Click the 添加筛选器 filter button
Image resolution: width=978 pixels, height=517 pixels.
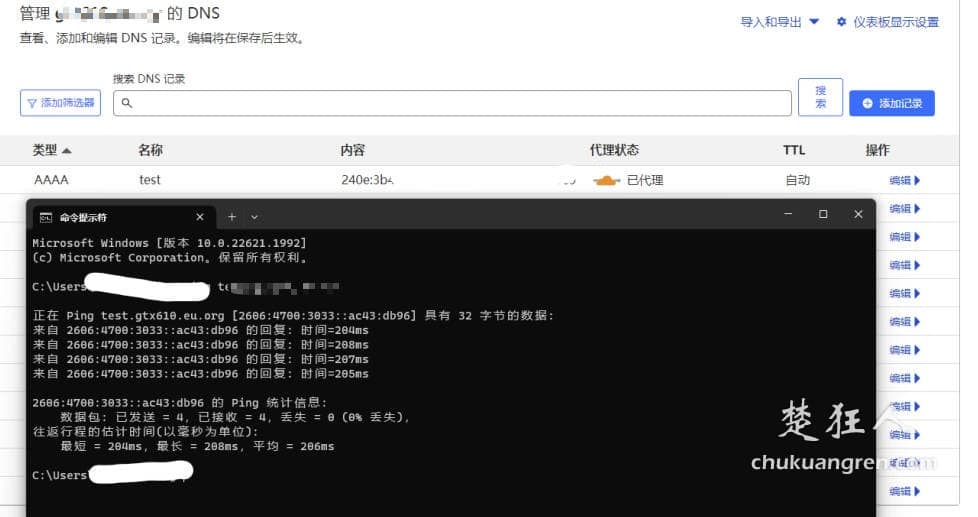[x=61, y=103]
